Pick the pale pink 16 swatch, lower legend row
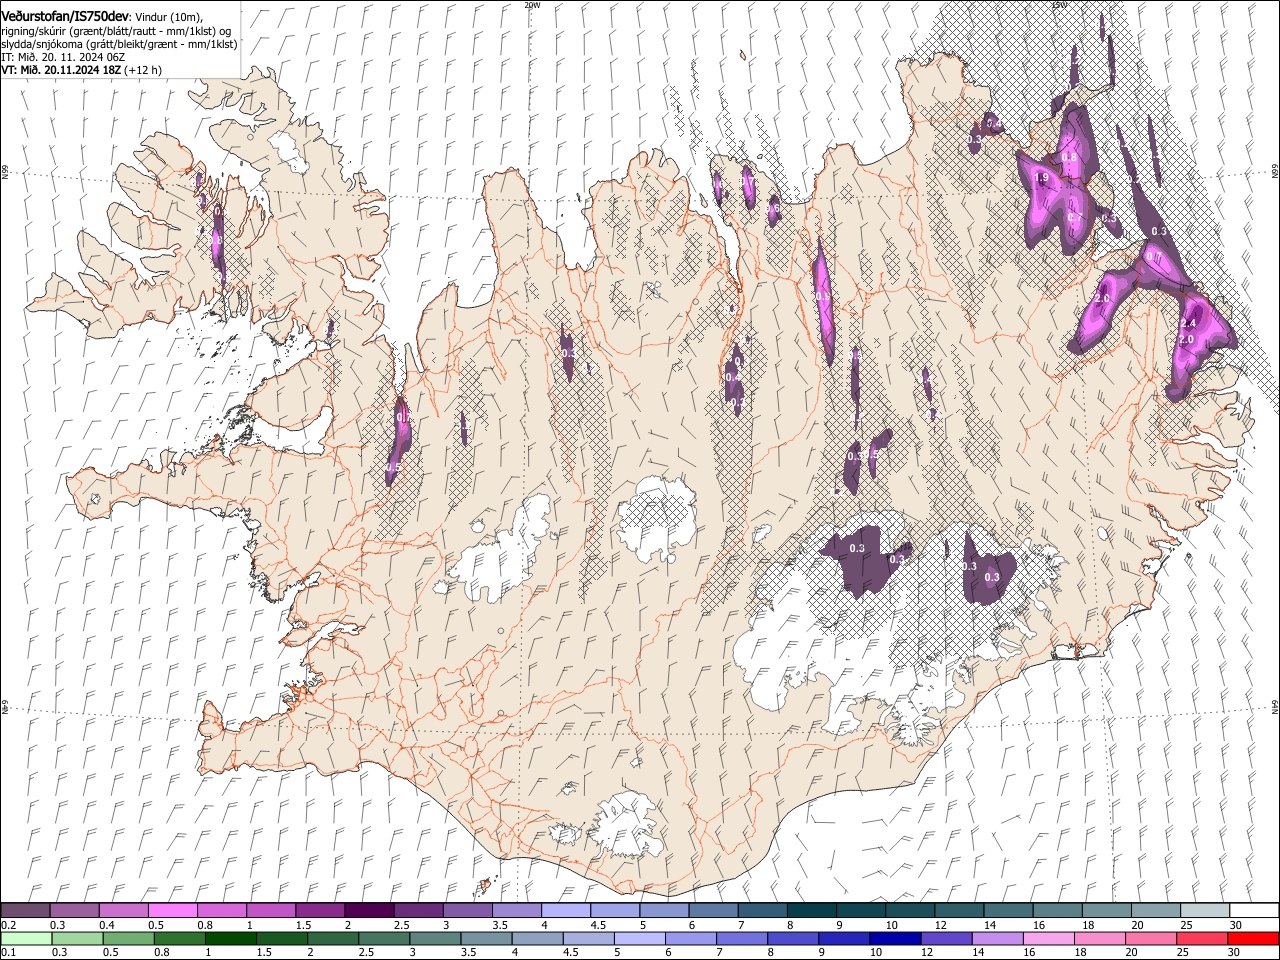Image resolution: width=1280 pixels, height=960 pixels. pyautogui.click(x=1048, y=938)
